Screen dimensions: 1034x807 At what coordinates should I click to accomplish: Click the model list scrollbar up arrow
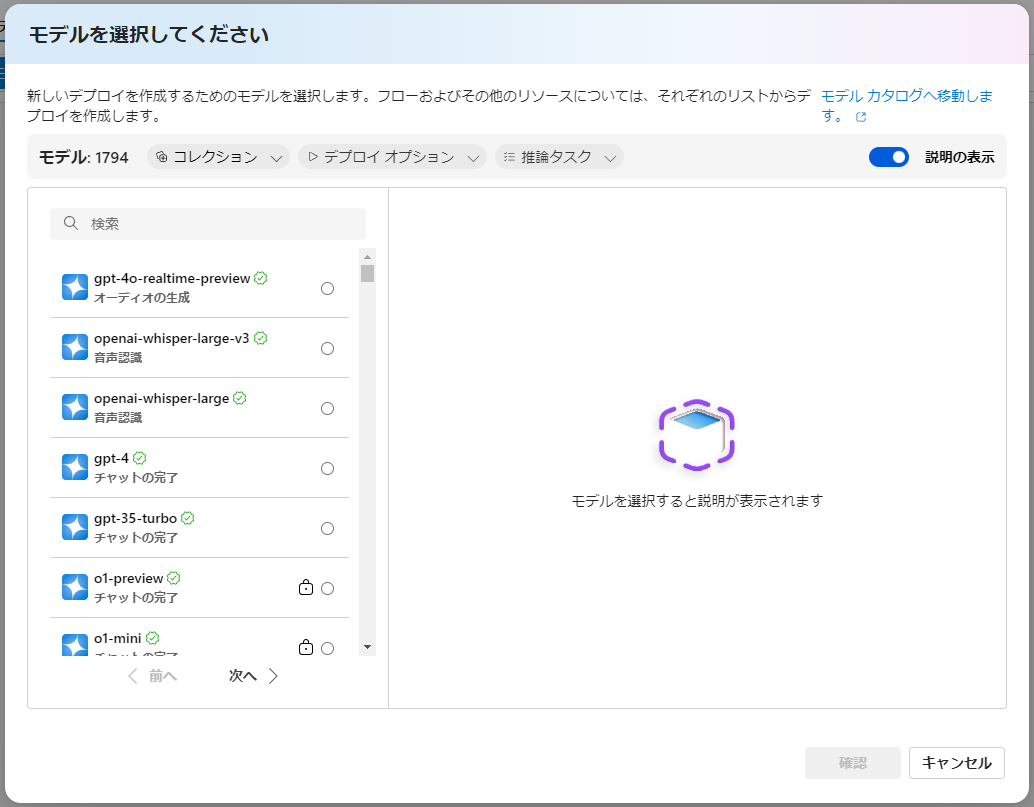tap(367, 256)
